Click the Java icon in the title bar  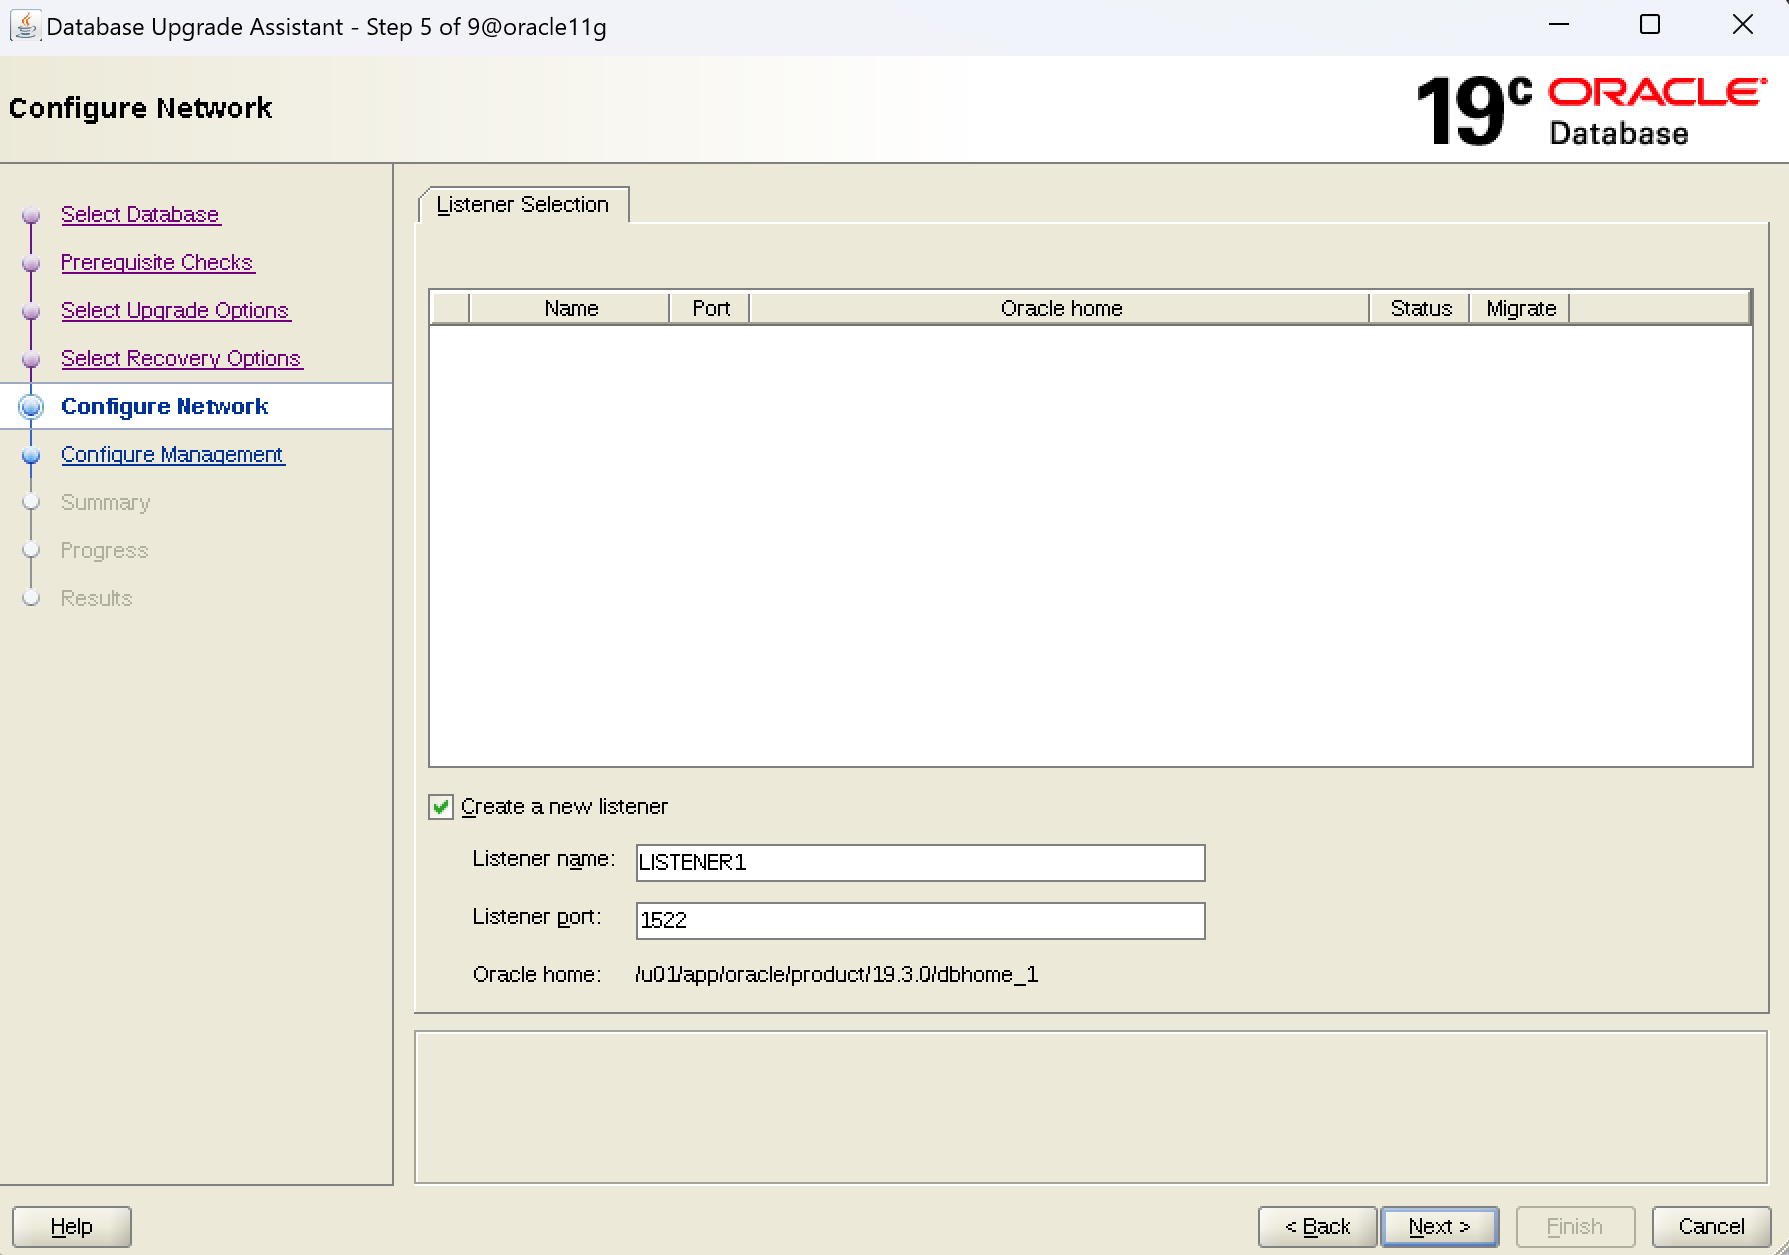tap(25, 26)
